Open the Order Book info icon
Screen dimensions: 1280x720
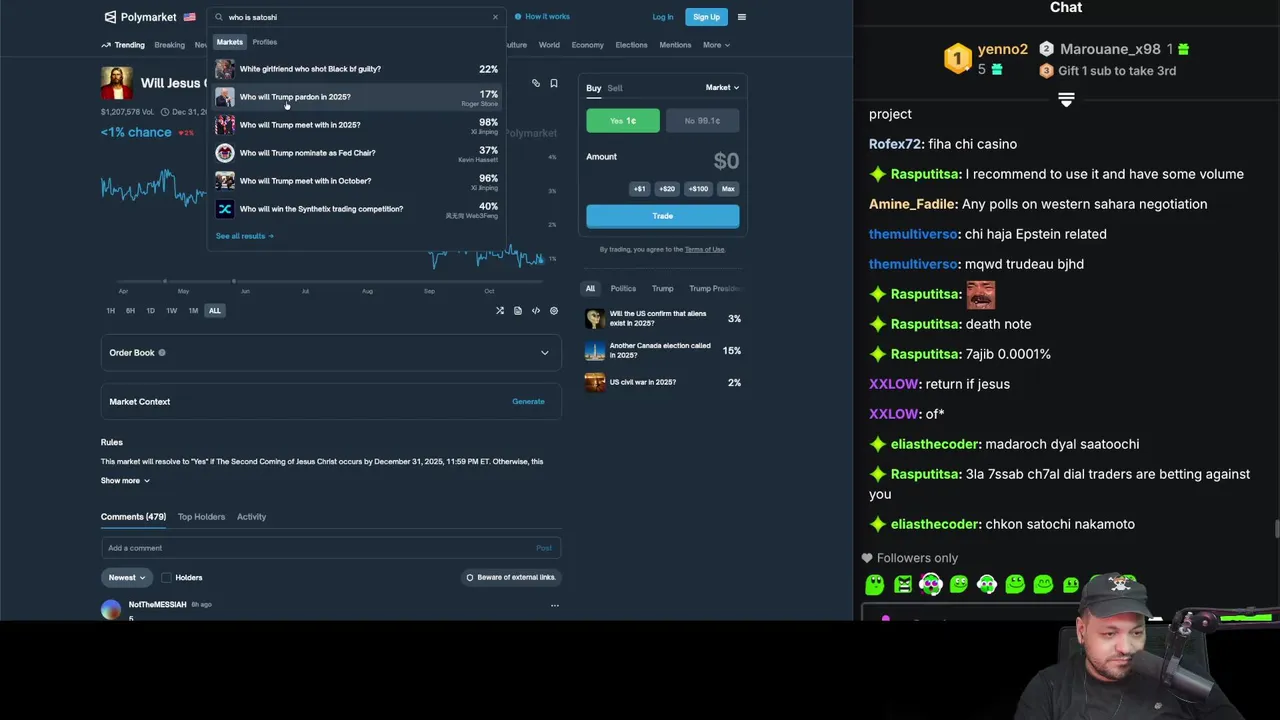coord(162,353)
